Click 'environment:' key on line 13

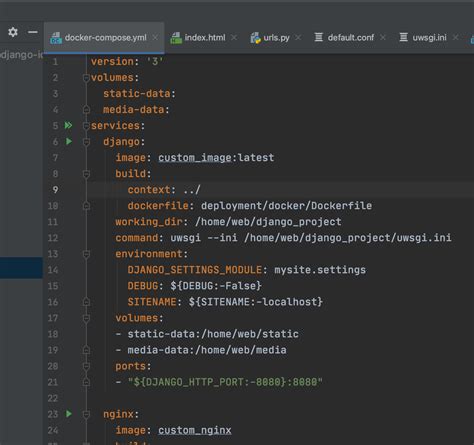click(x=152, y=254)
